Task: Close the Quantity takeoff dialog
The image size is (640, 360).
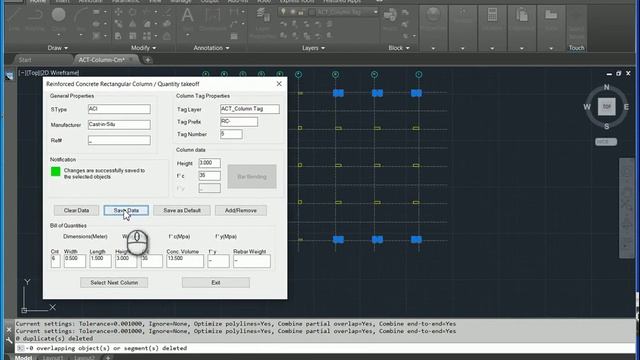Action: tap(279, 84)
